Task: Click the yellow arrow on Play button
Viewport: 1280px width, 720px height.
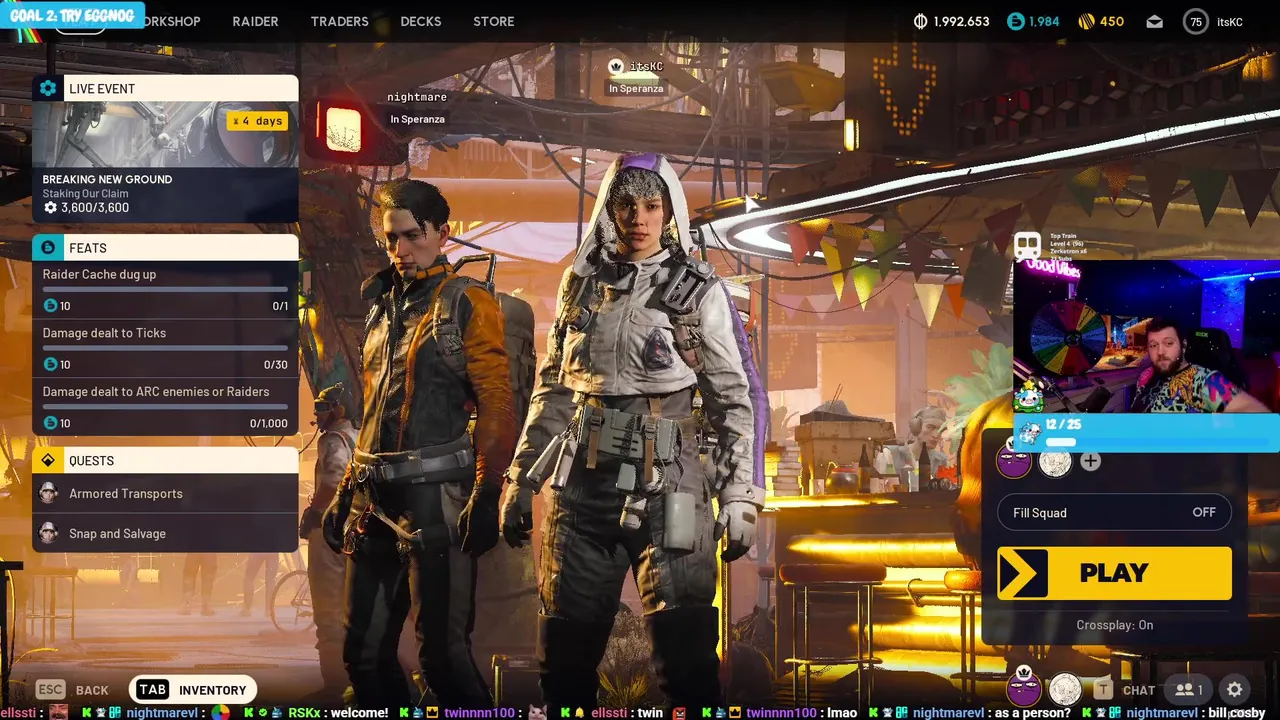Action: click(x=1023, y=573)
